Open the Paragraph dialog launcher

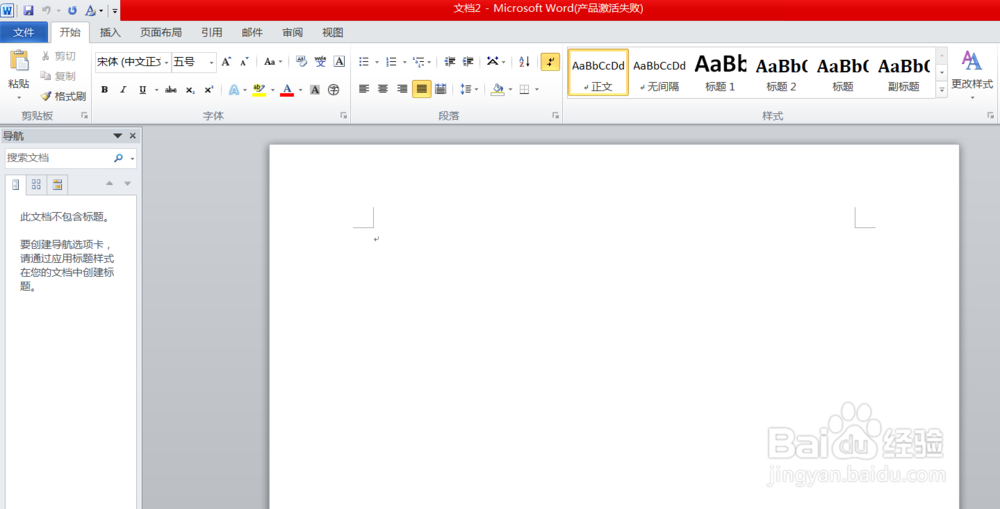555,115
